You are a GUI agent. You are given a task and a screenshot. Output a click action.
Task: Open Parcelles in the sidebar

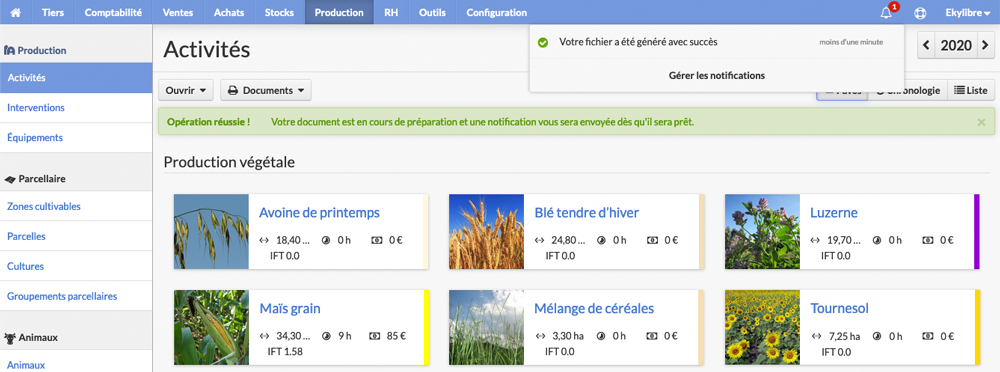76,236
